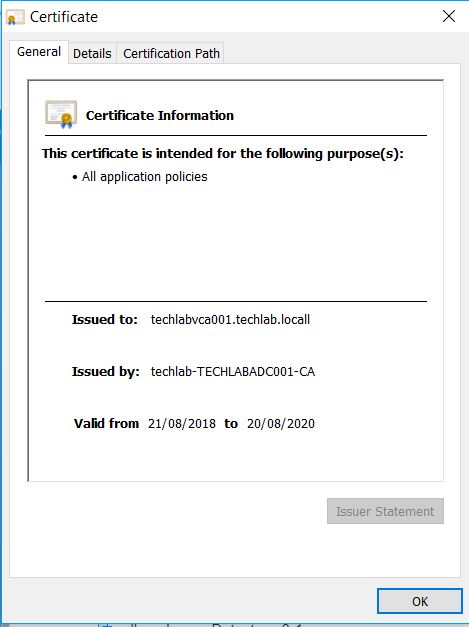Select the Issued to value techlabvca001.techlab.locall
The height and width of the screenshot is (627, 469).
click(x=230, y=319)
